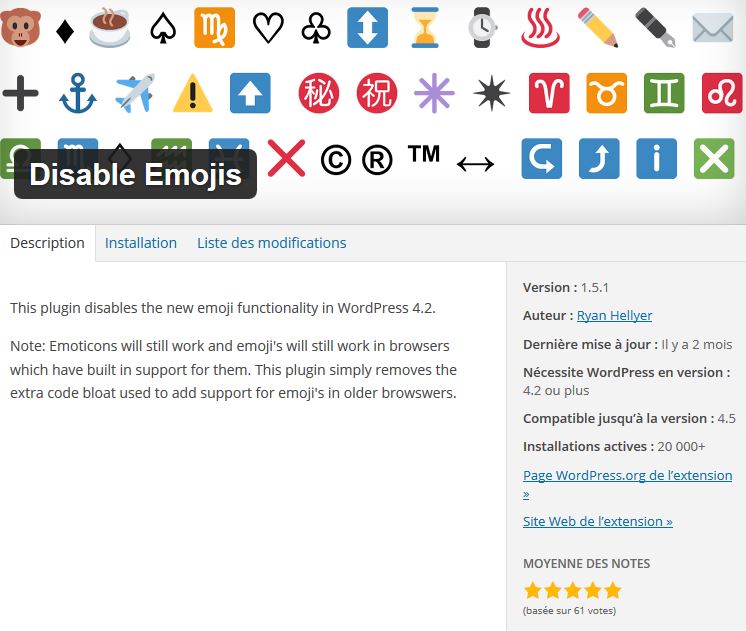The height and width of the screenshot is (631, 746).
Task: Click the envelope emoji
Action: pos(712,28)
